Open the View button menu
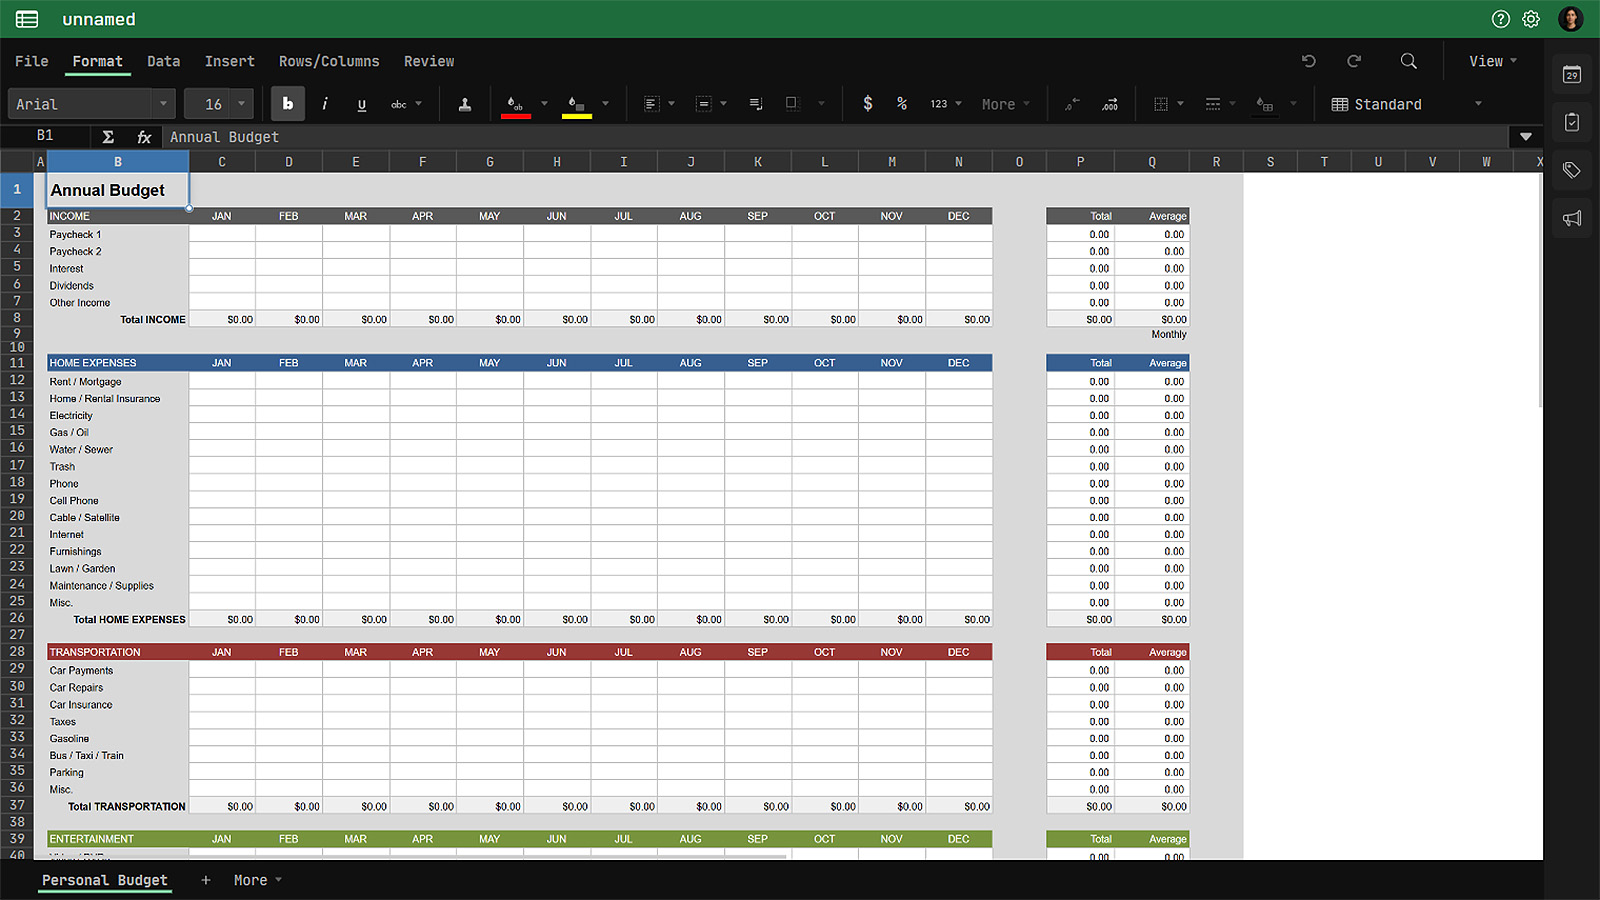Screen dimensions: 1600x900 [x=1492, y=61]
